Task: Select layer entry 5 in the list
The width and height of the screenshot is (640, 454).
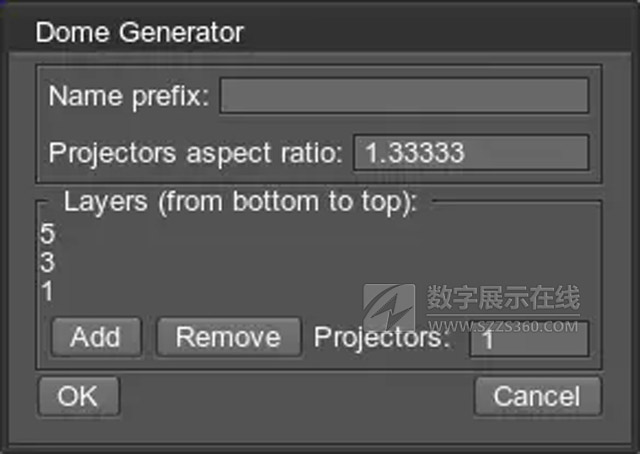Action: pyautogui.click(x=48, y=235)
